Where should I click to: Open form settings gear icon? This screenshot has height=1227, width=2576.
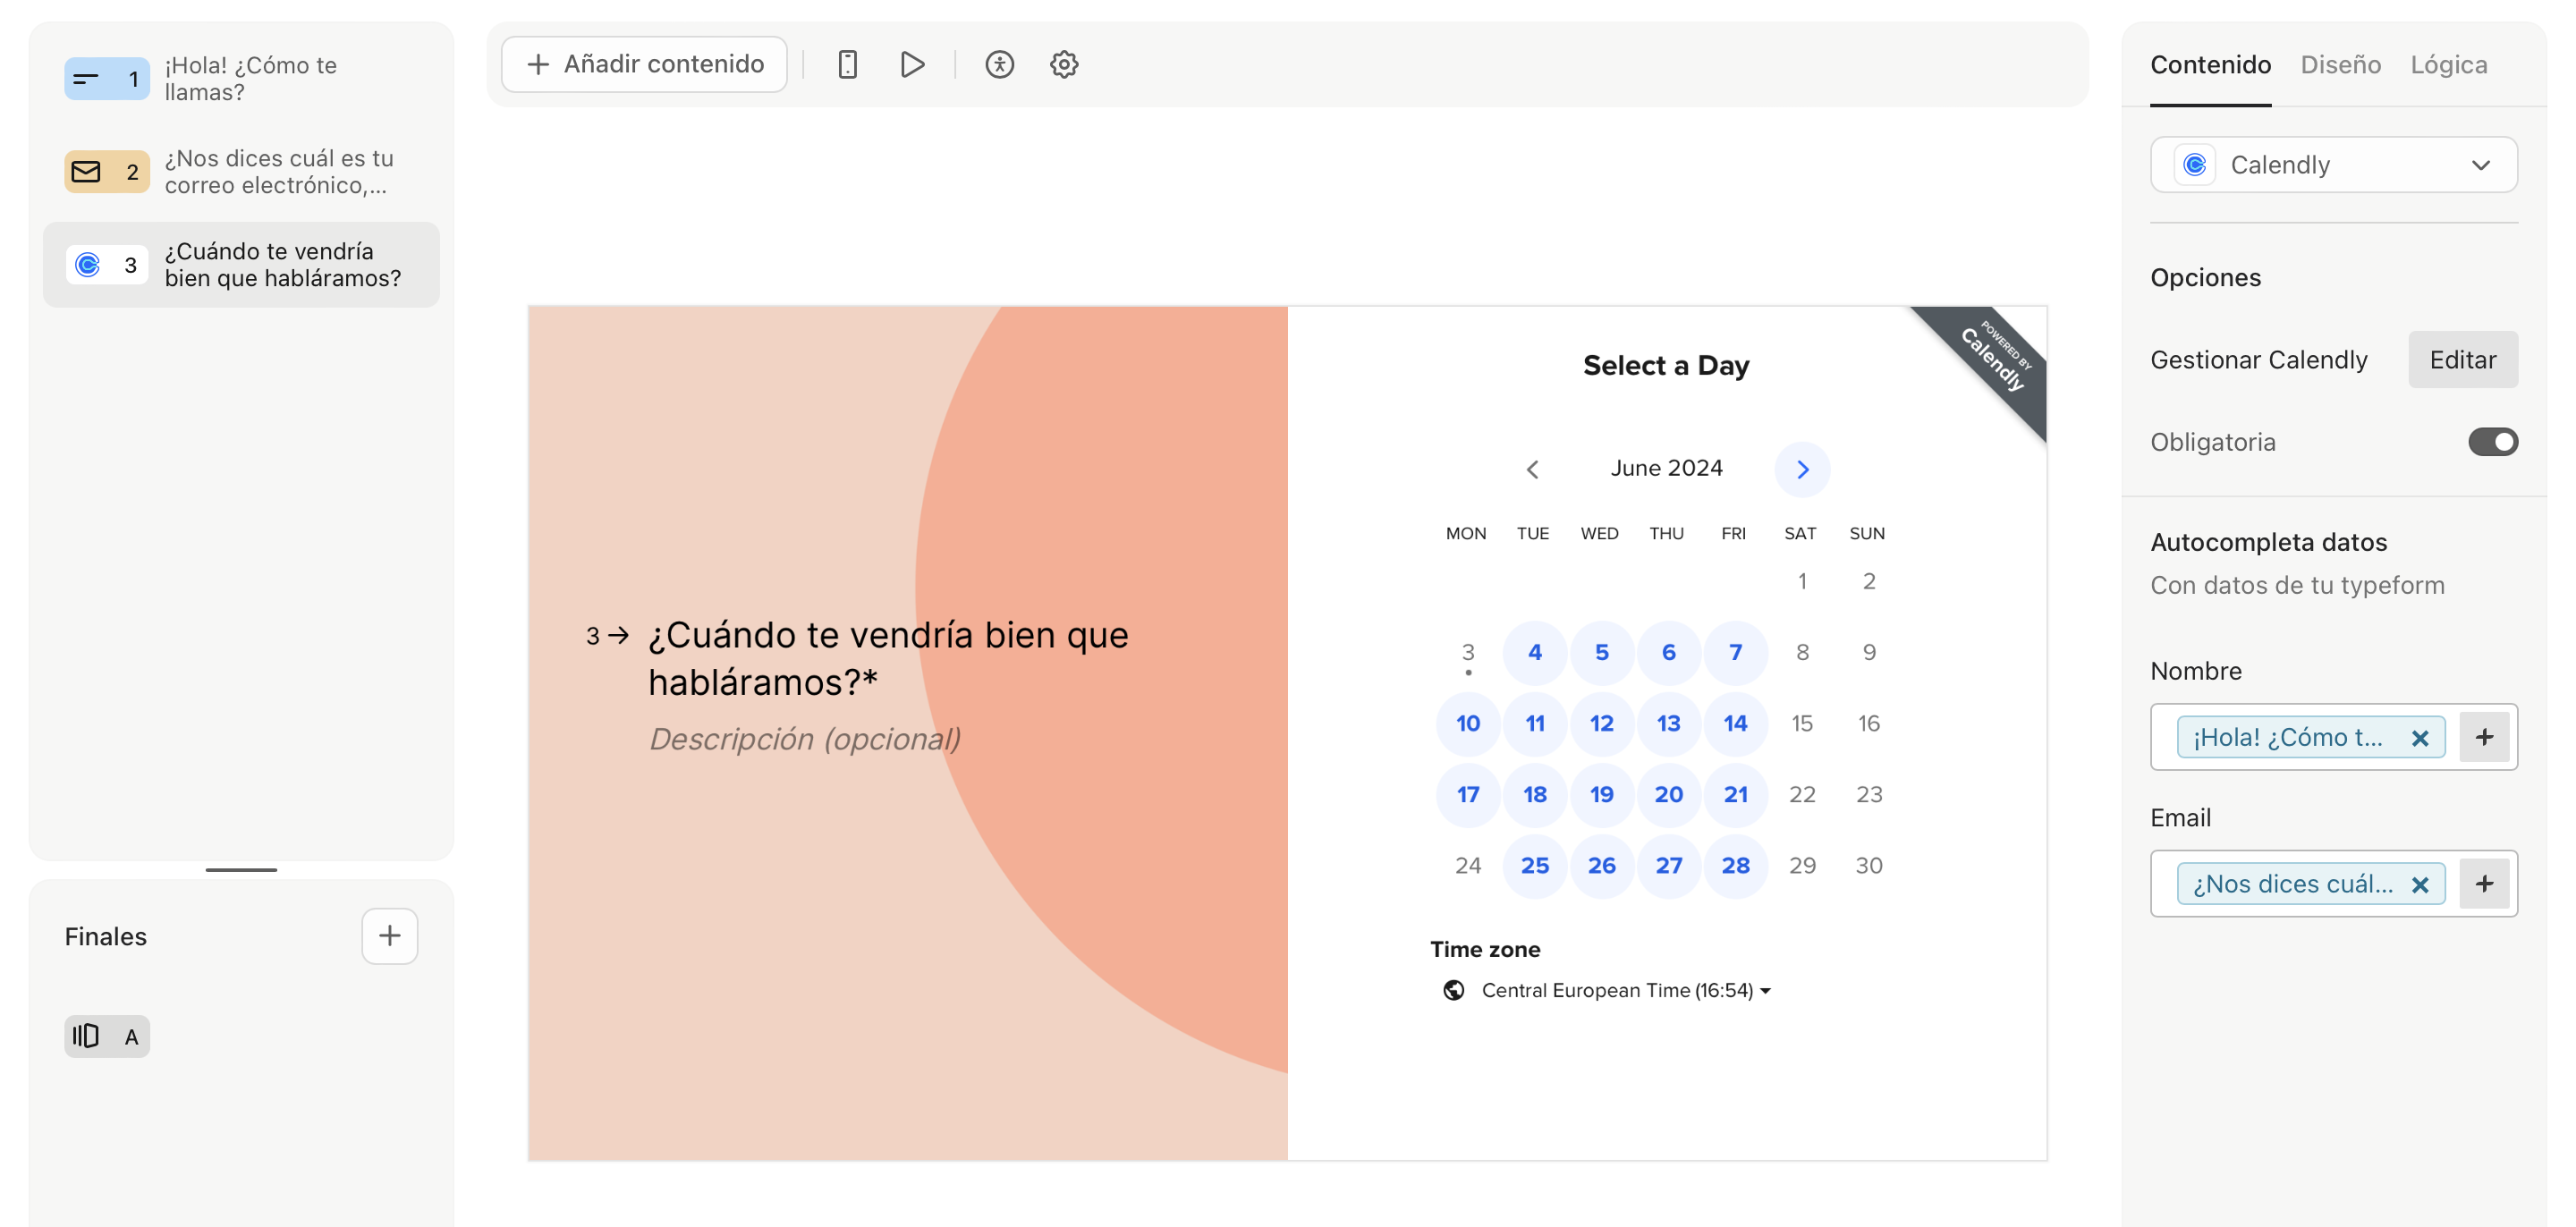1064,64
